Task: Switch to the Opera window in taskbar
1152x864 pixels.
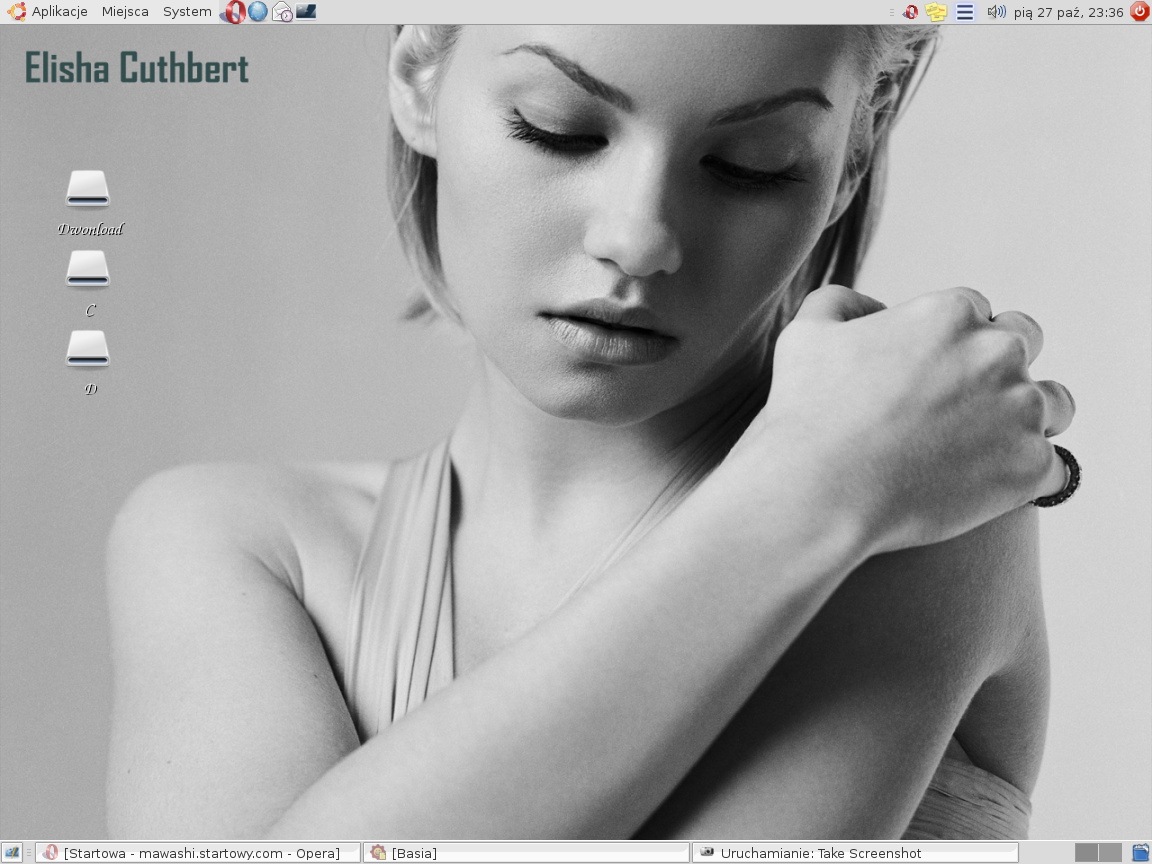Action: click(x=198, y=853)
